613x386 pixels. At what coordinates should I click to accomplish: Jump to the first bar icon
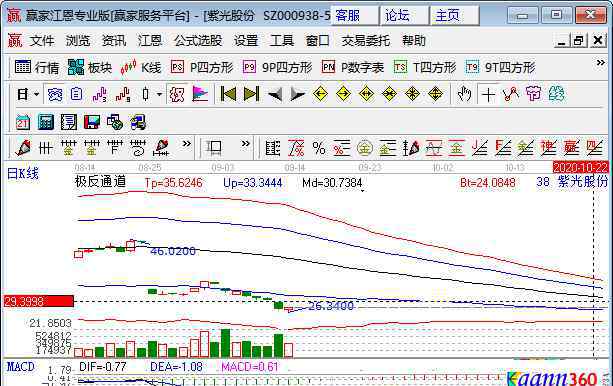tap(228, 94)
